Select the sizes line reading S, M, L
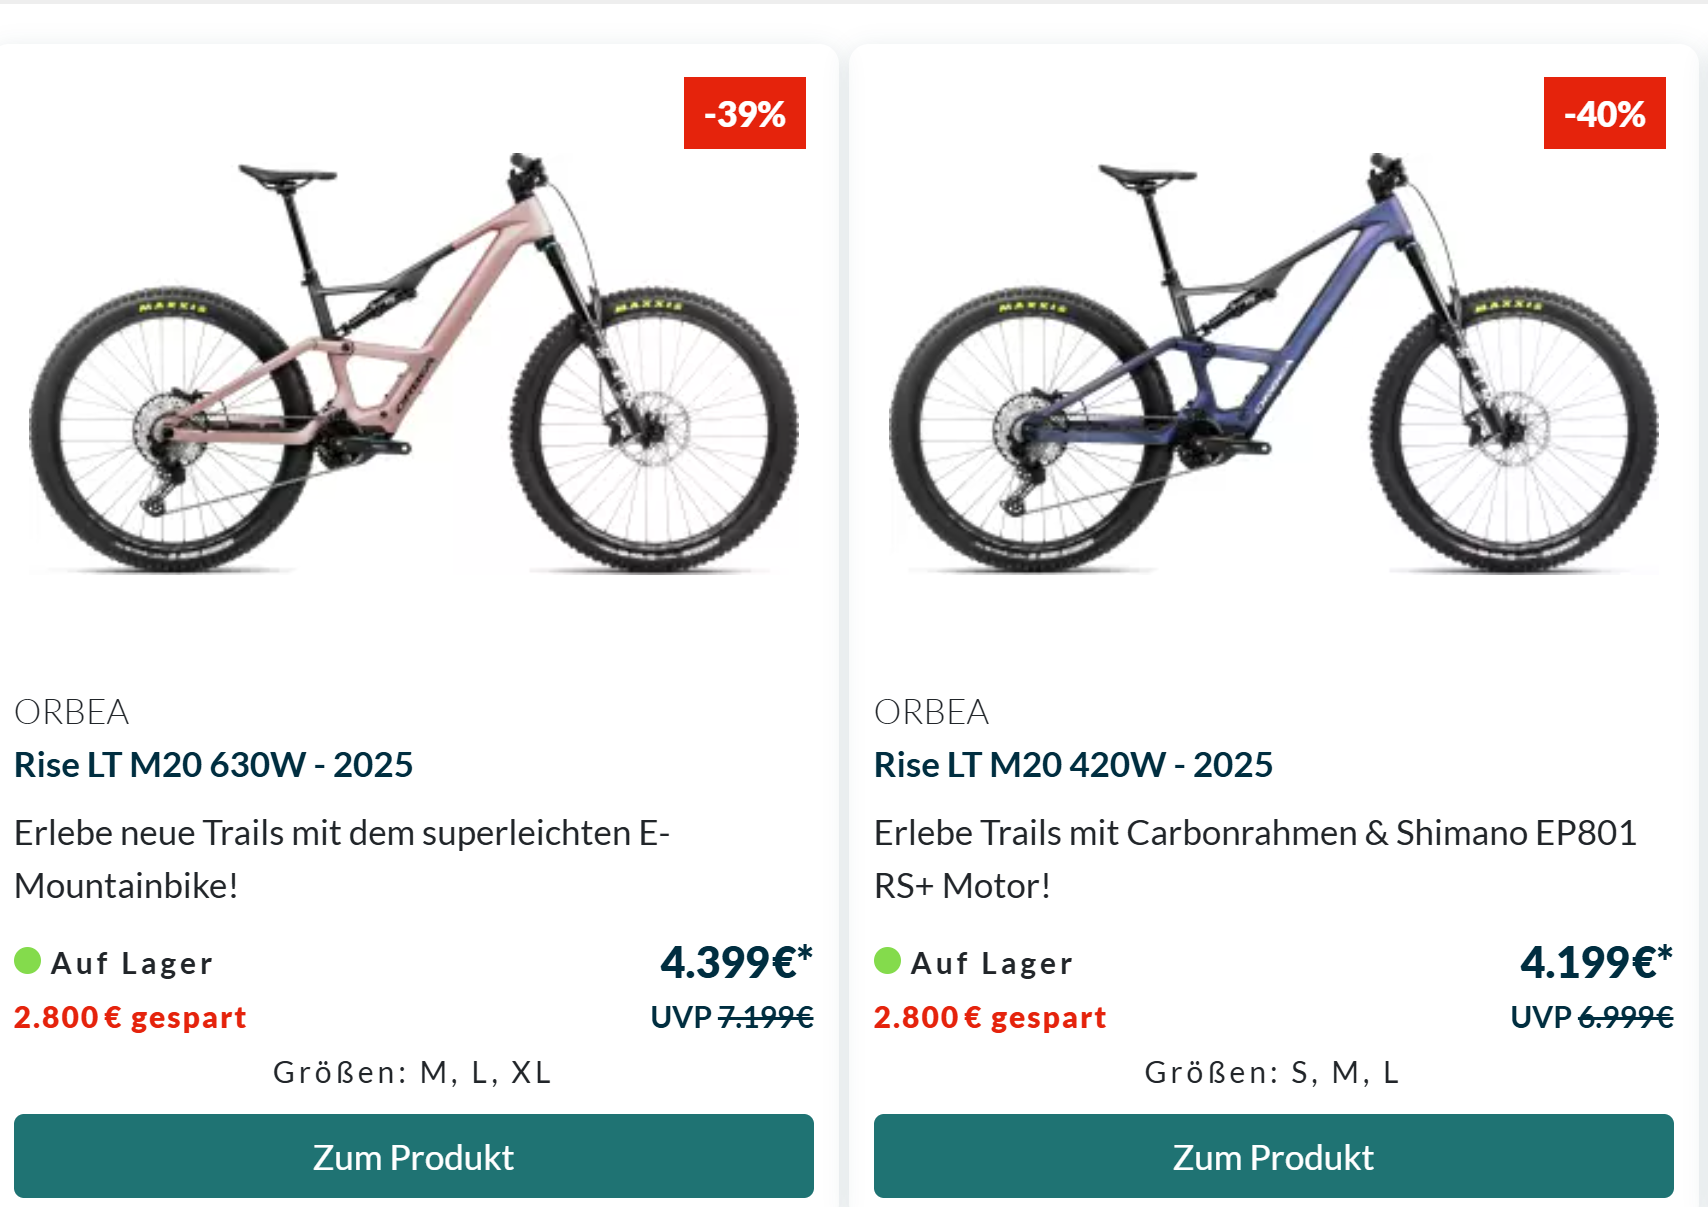This screenshot has height=1207, width=1708. (x=1272, y=1072)
